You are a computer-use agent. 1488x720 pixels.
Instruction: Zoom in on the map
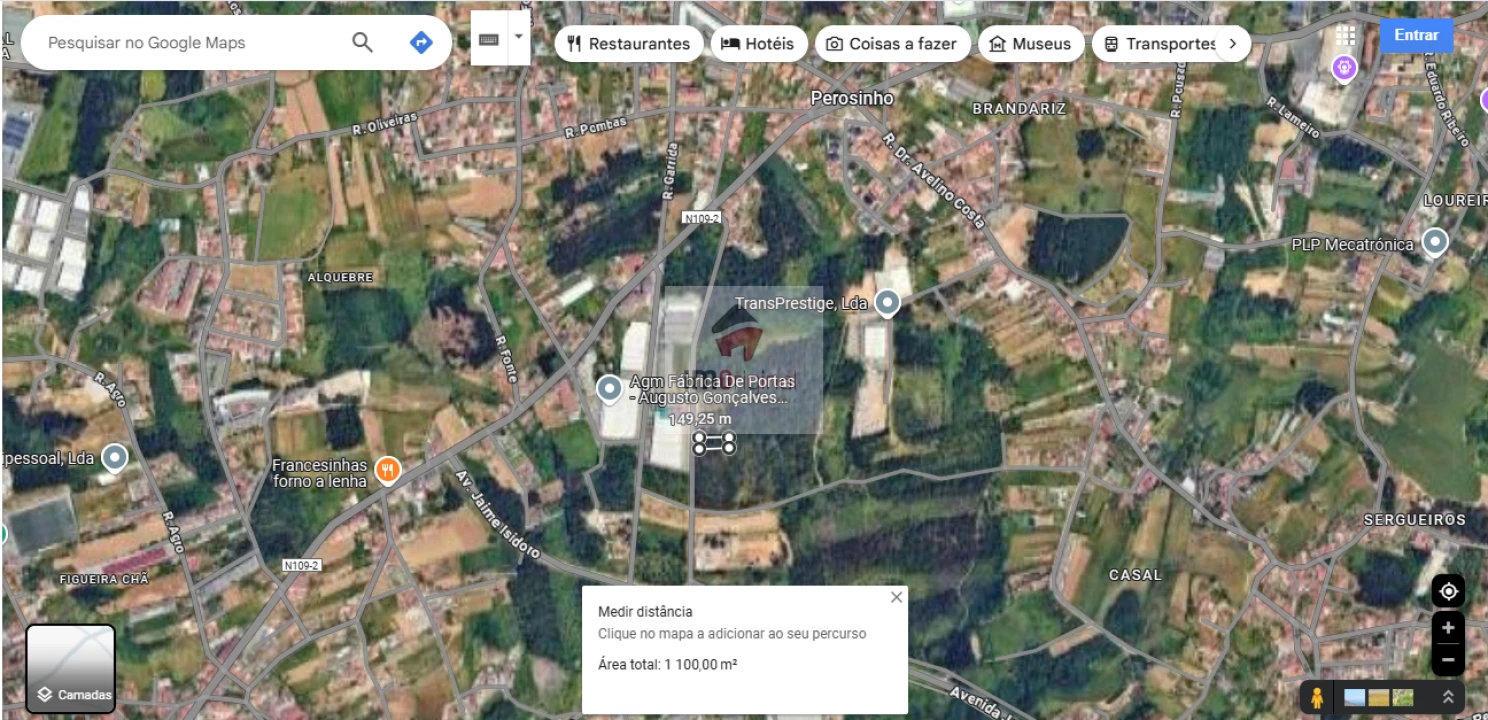pyautogui.click(x=1448, y=628)
